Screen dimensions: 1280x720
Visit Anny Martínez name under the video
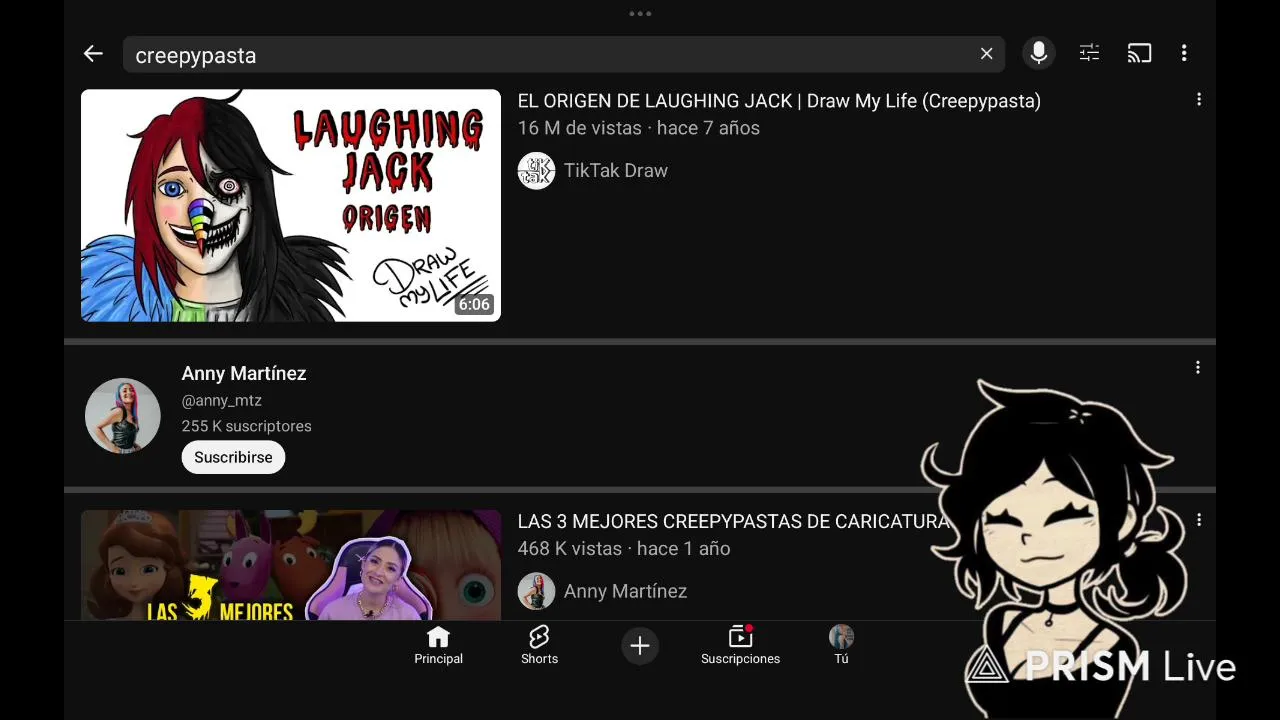click(x=625, y=591)
